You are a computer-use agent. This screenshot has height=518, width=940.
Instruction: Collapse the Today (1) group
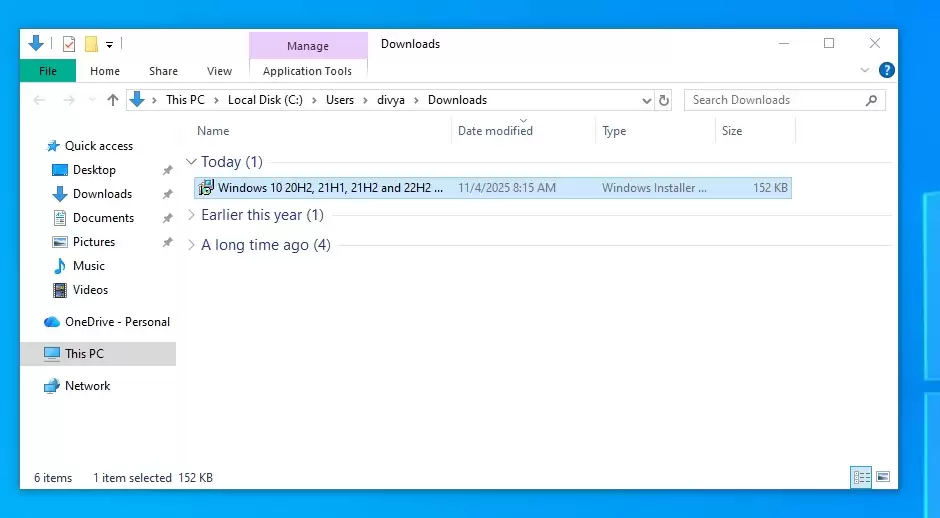tap(191, 162)
